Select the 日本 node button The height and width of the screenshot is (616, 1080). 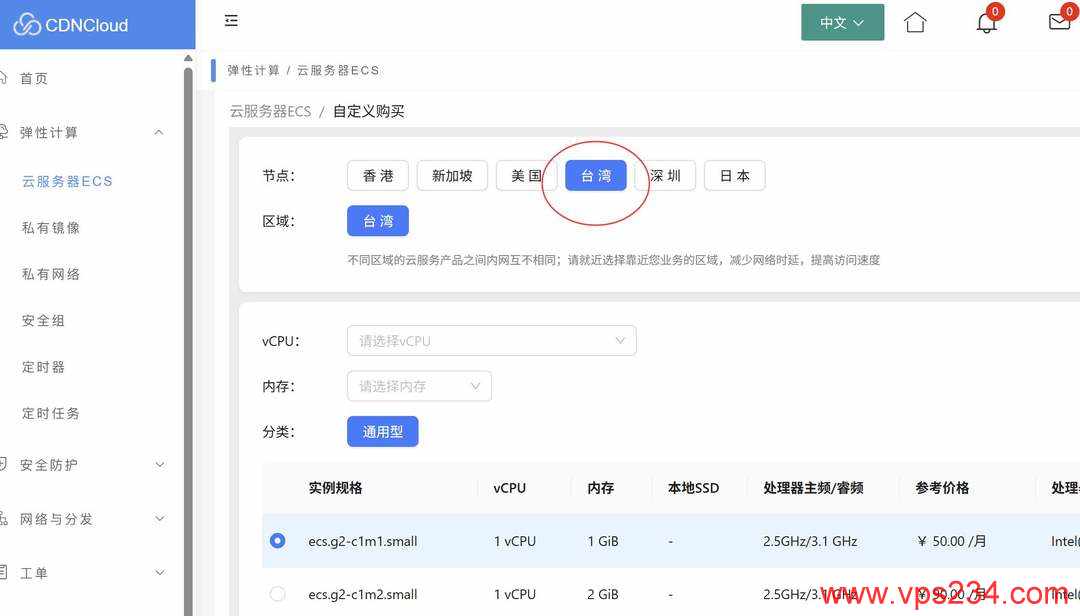[x=734, y=176]
